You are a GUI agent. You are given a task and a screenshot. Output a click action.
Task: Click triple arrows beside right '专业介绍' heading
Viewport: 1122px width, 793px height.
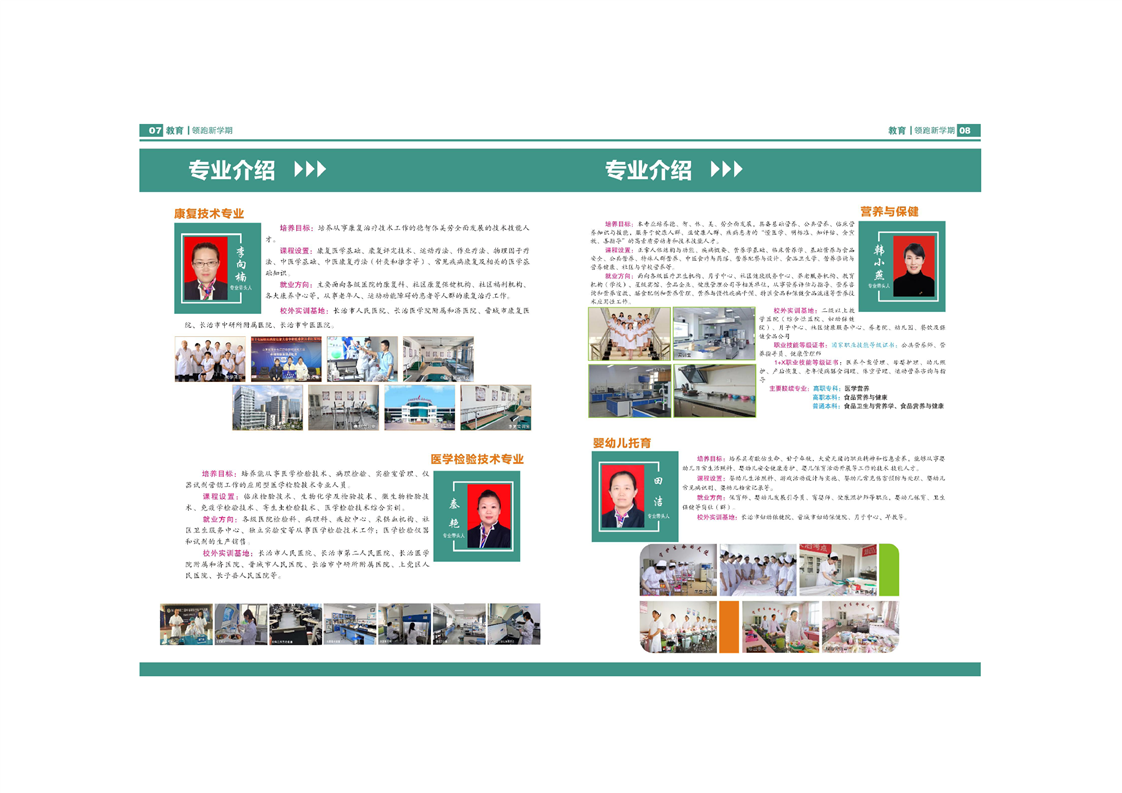[x=727, y=170]
